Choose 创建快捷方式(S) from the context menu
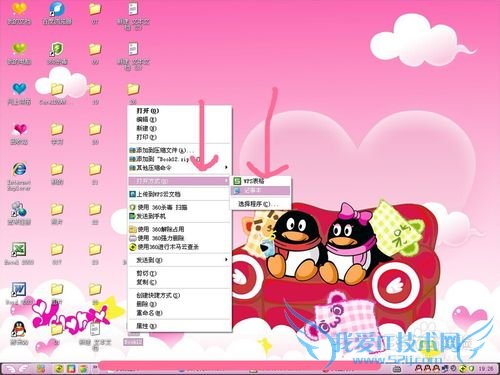 coord(180,295)
